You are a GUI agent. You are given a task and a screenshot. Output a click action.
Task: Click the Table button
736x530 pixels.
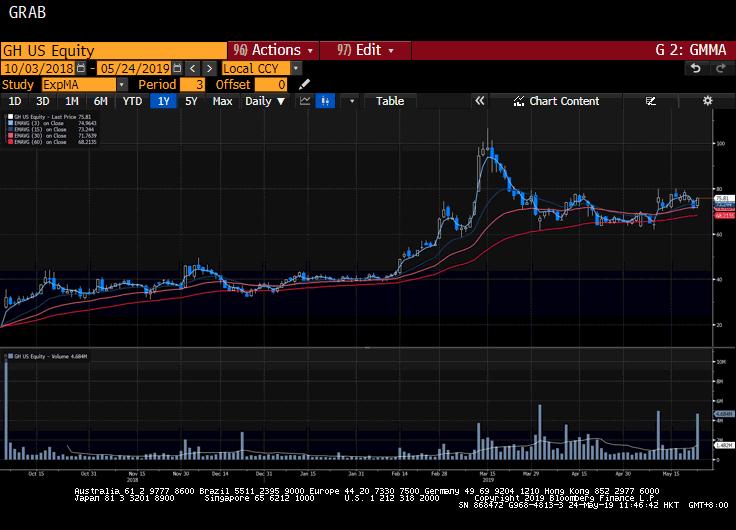[390, 101]
